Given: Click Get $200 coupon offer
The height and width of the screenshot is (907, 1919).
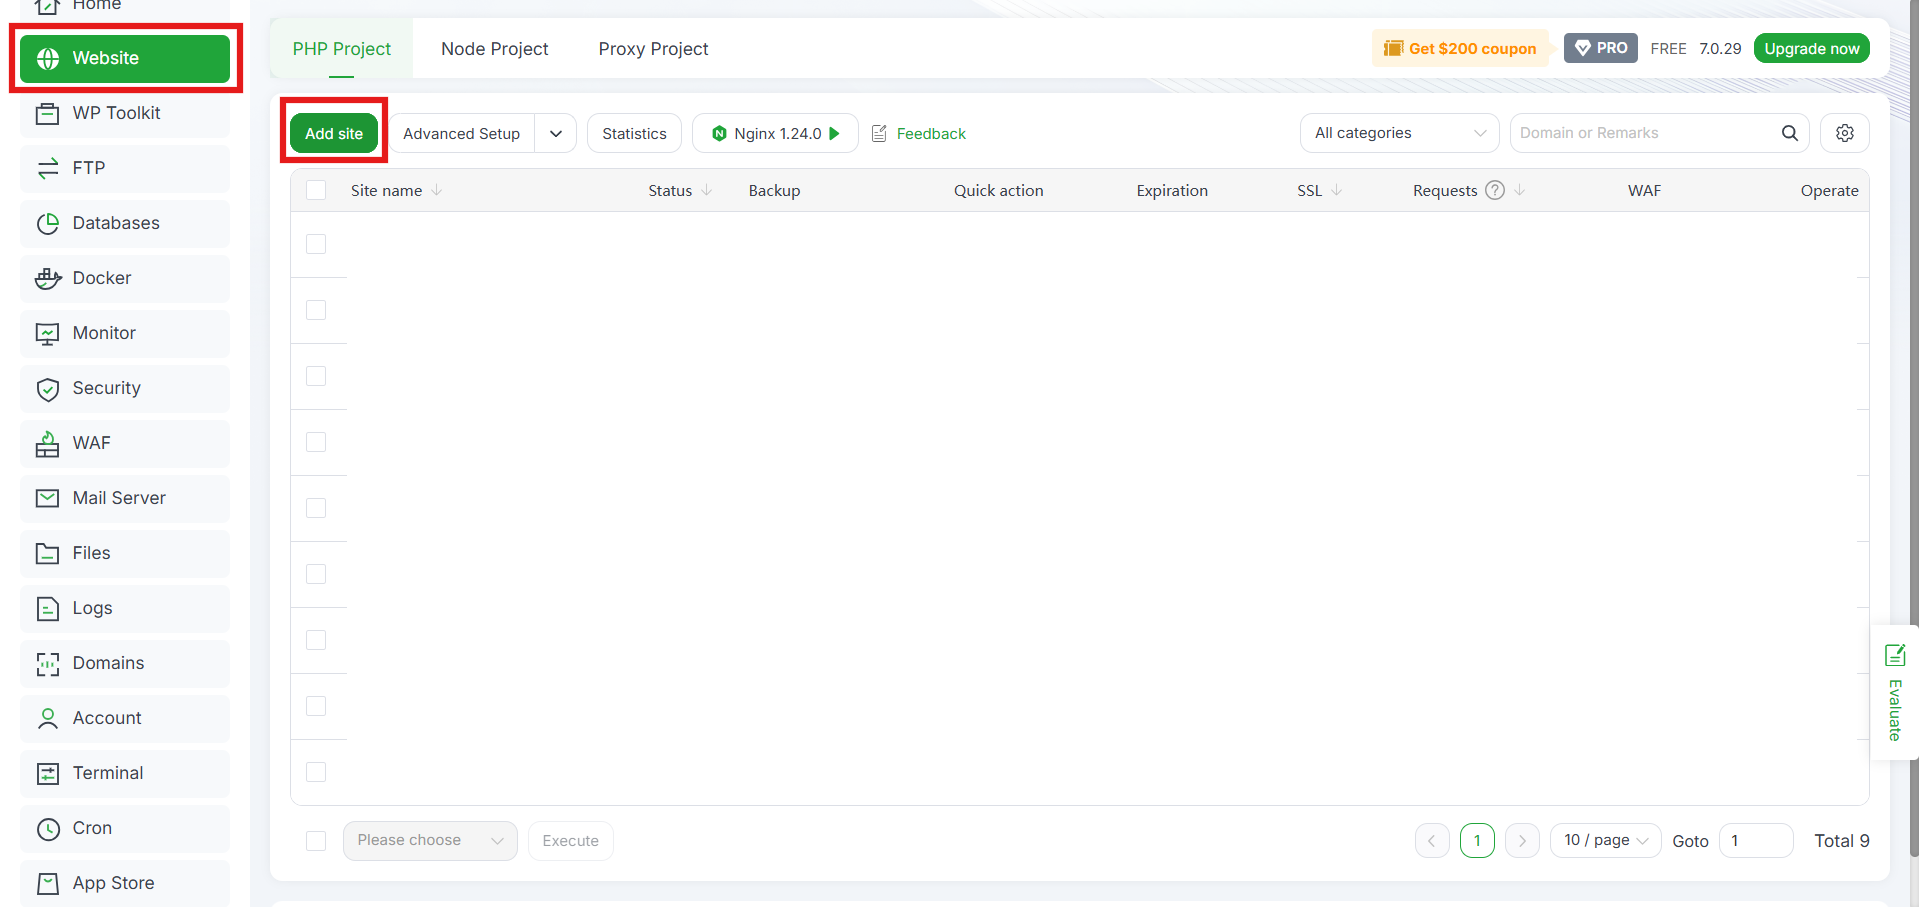Looking at the screenshot, I should 1460,48.
